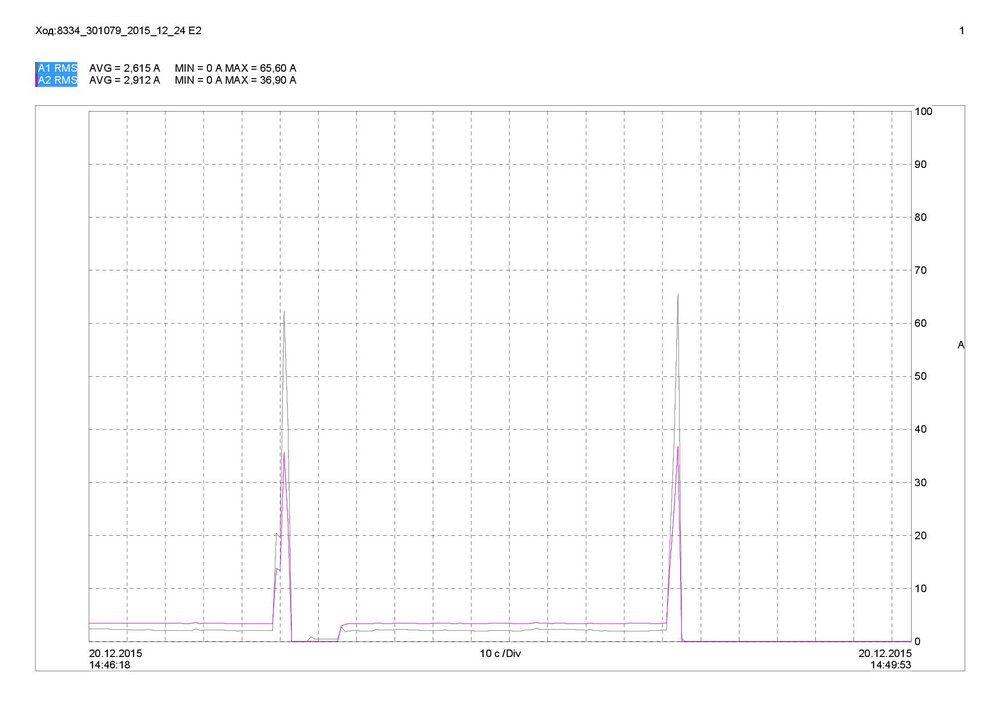This screenshot has width=1000, height=706.
Task: Click the 70 label on the y-axis
Action: pyautogui.click(x=921, y=270)
